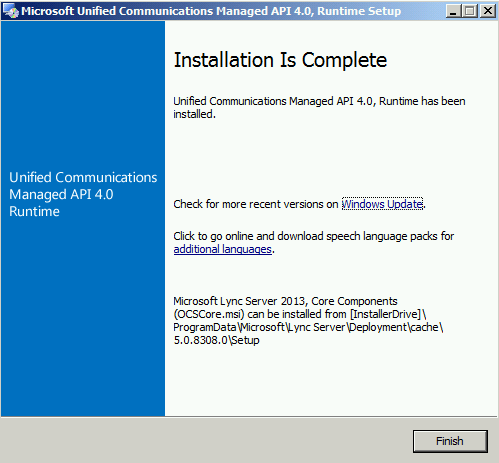
Task: Click the word 'Runtime' in the blue sidebar
Action: point(34,211)
